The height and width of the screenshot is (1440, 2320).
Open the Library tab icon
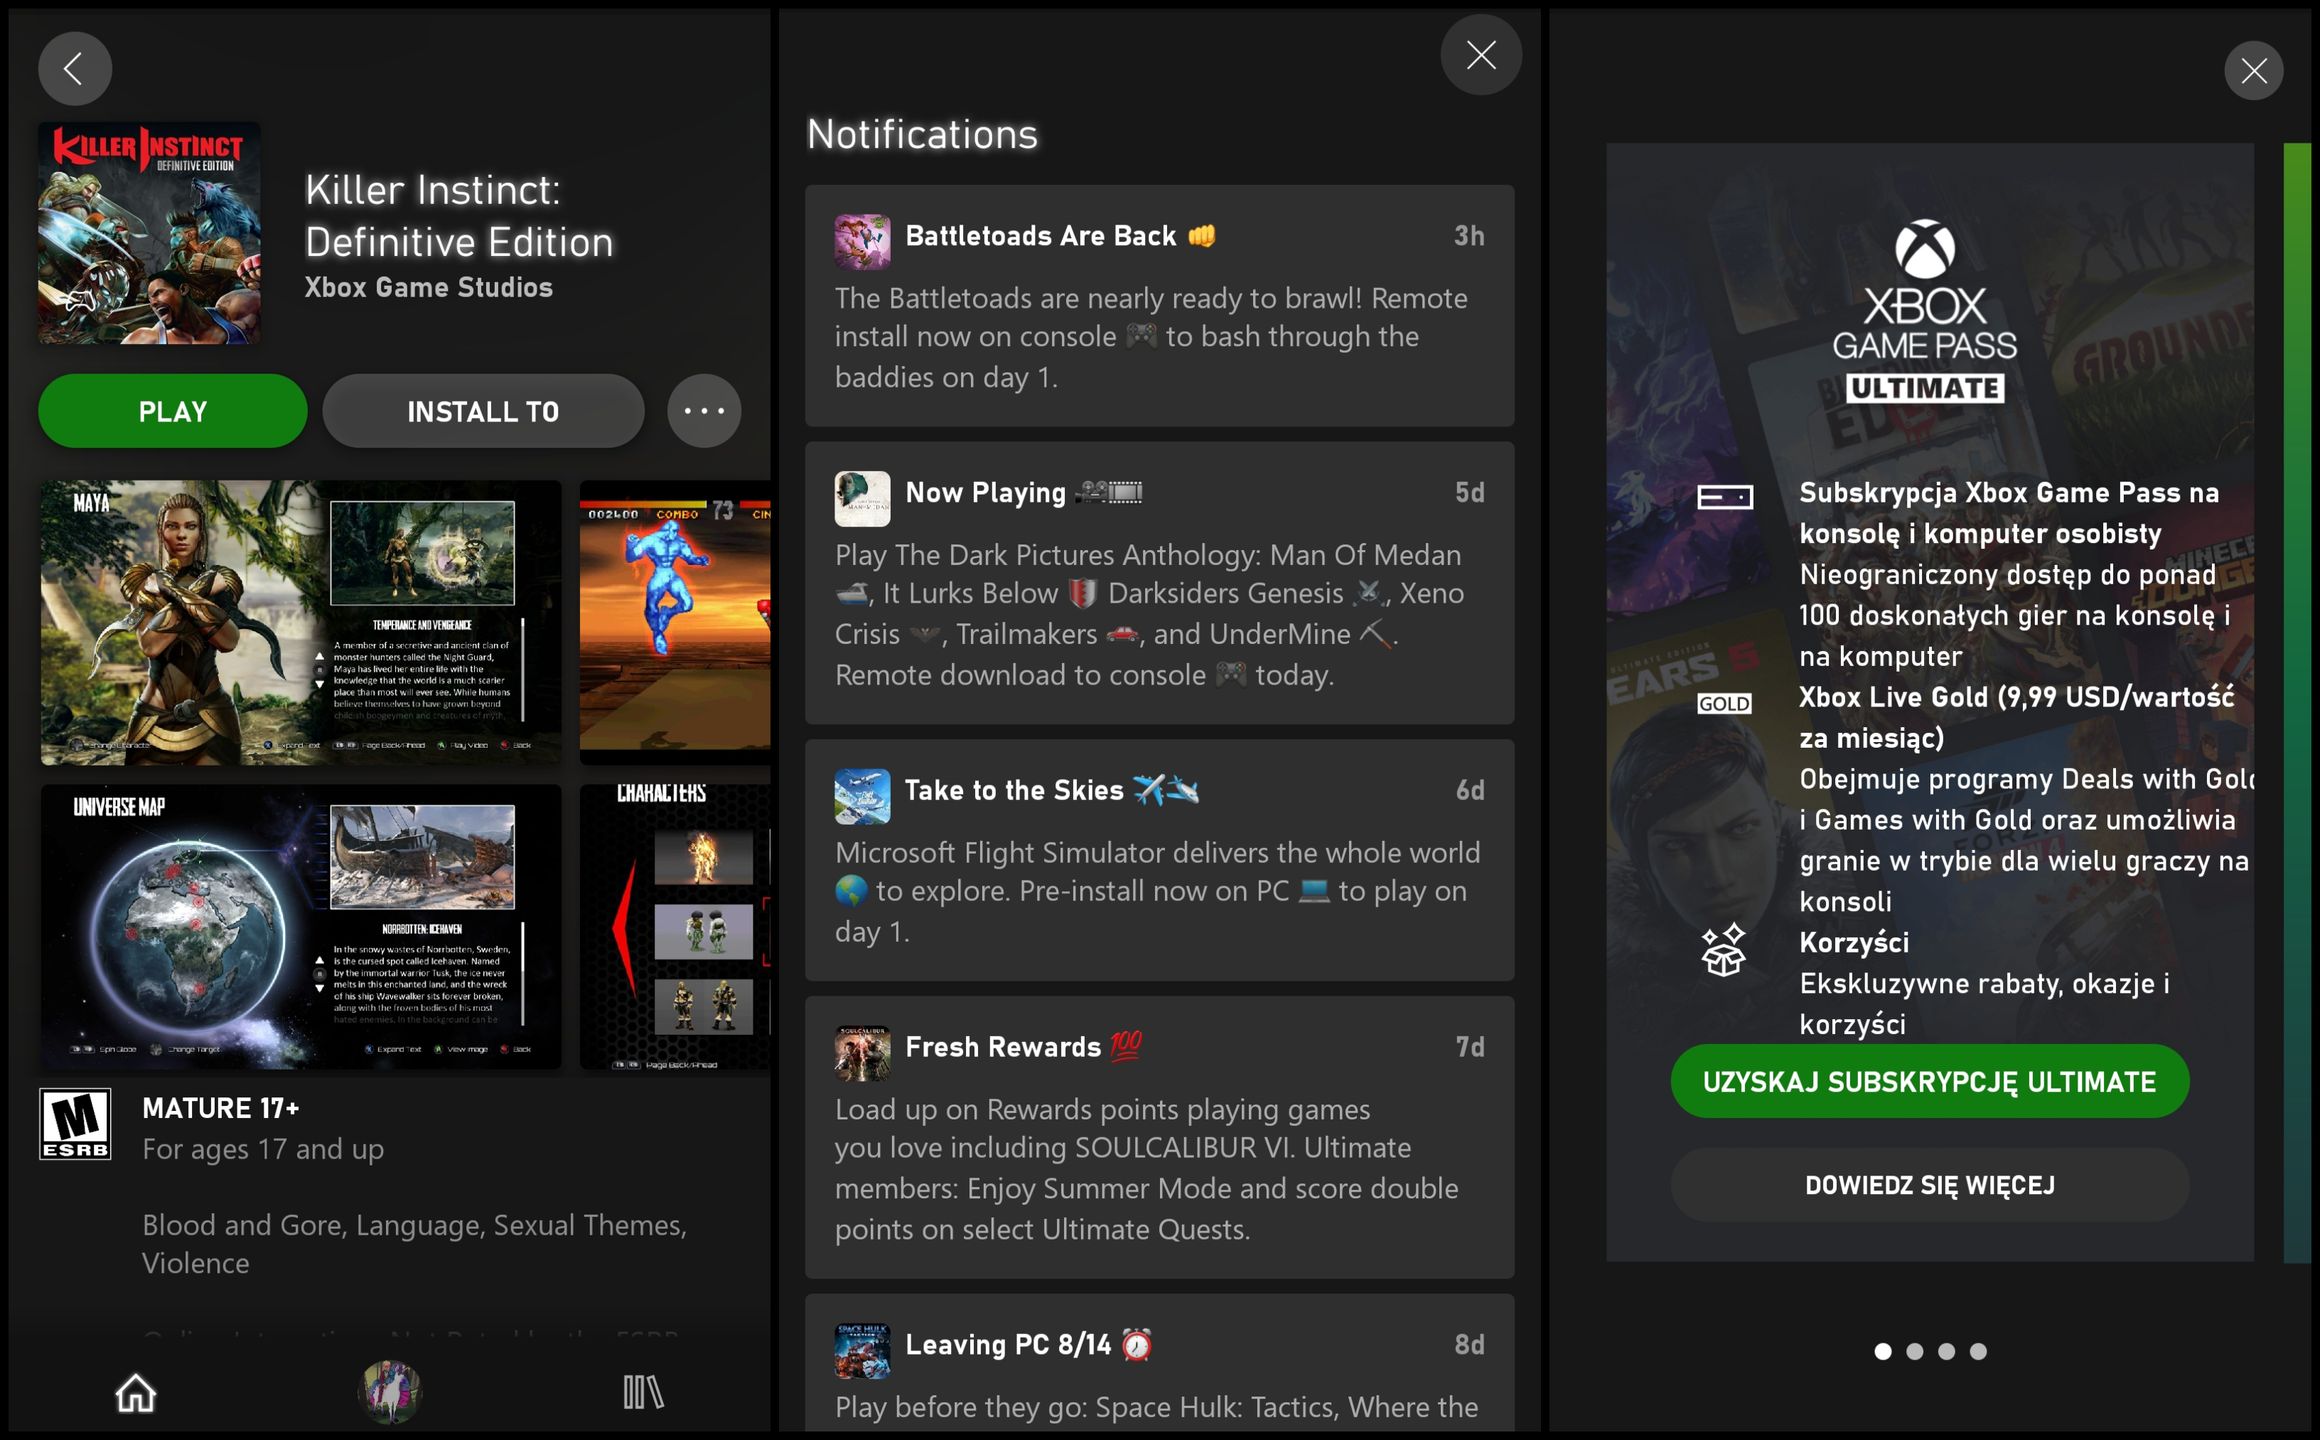[643, 1392]
